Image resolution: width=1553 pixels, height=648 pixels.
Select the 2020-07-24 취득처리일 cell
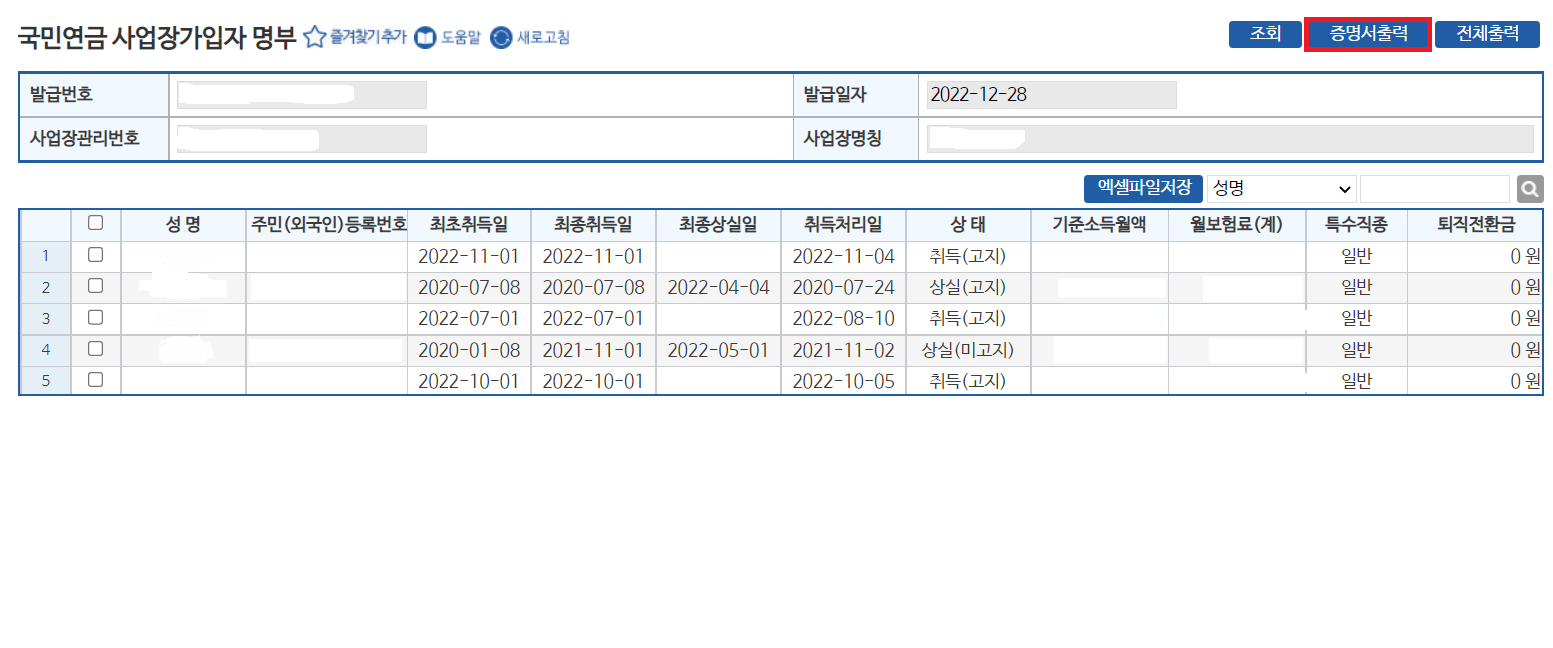point(844,288)
